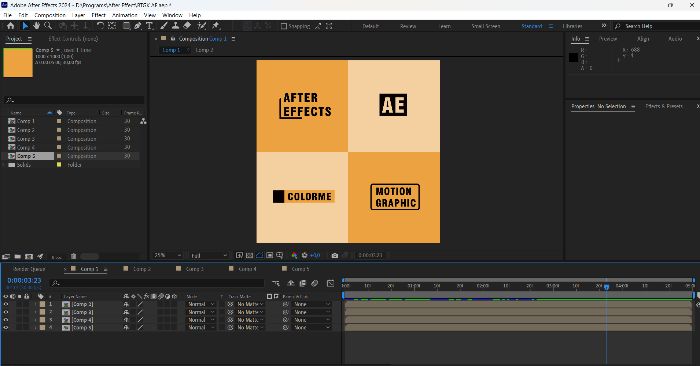Click the snapshot camera icon below the viewer

coord(335,255)
